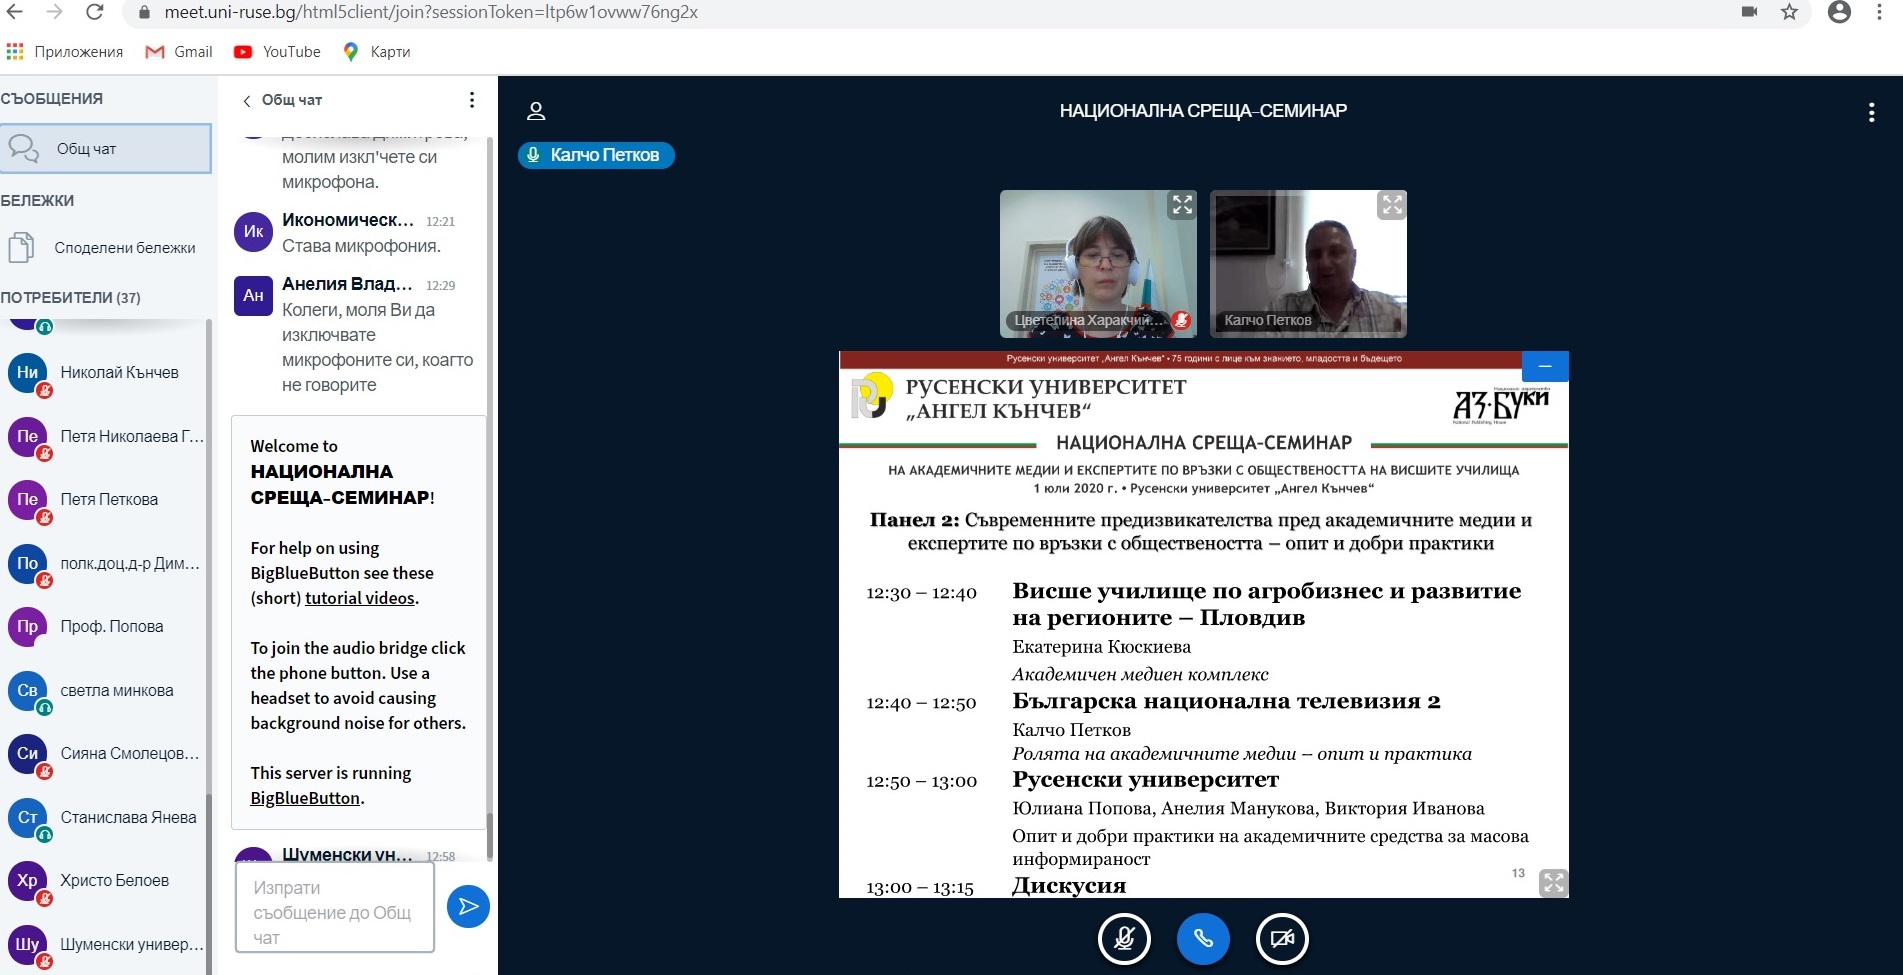Make the presentation fullscreen
1903x975 pixels.
1553,882
